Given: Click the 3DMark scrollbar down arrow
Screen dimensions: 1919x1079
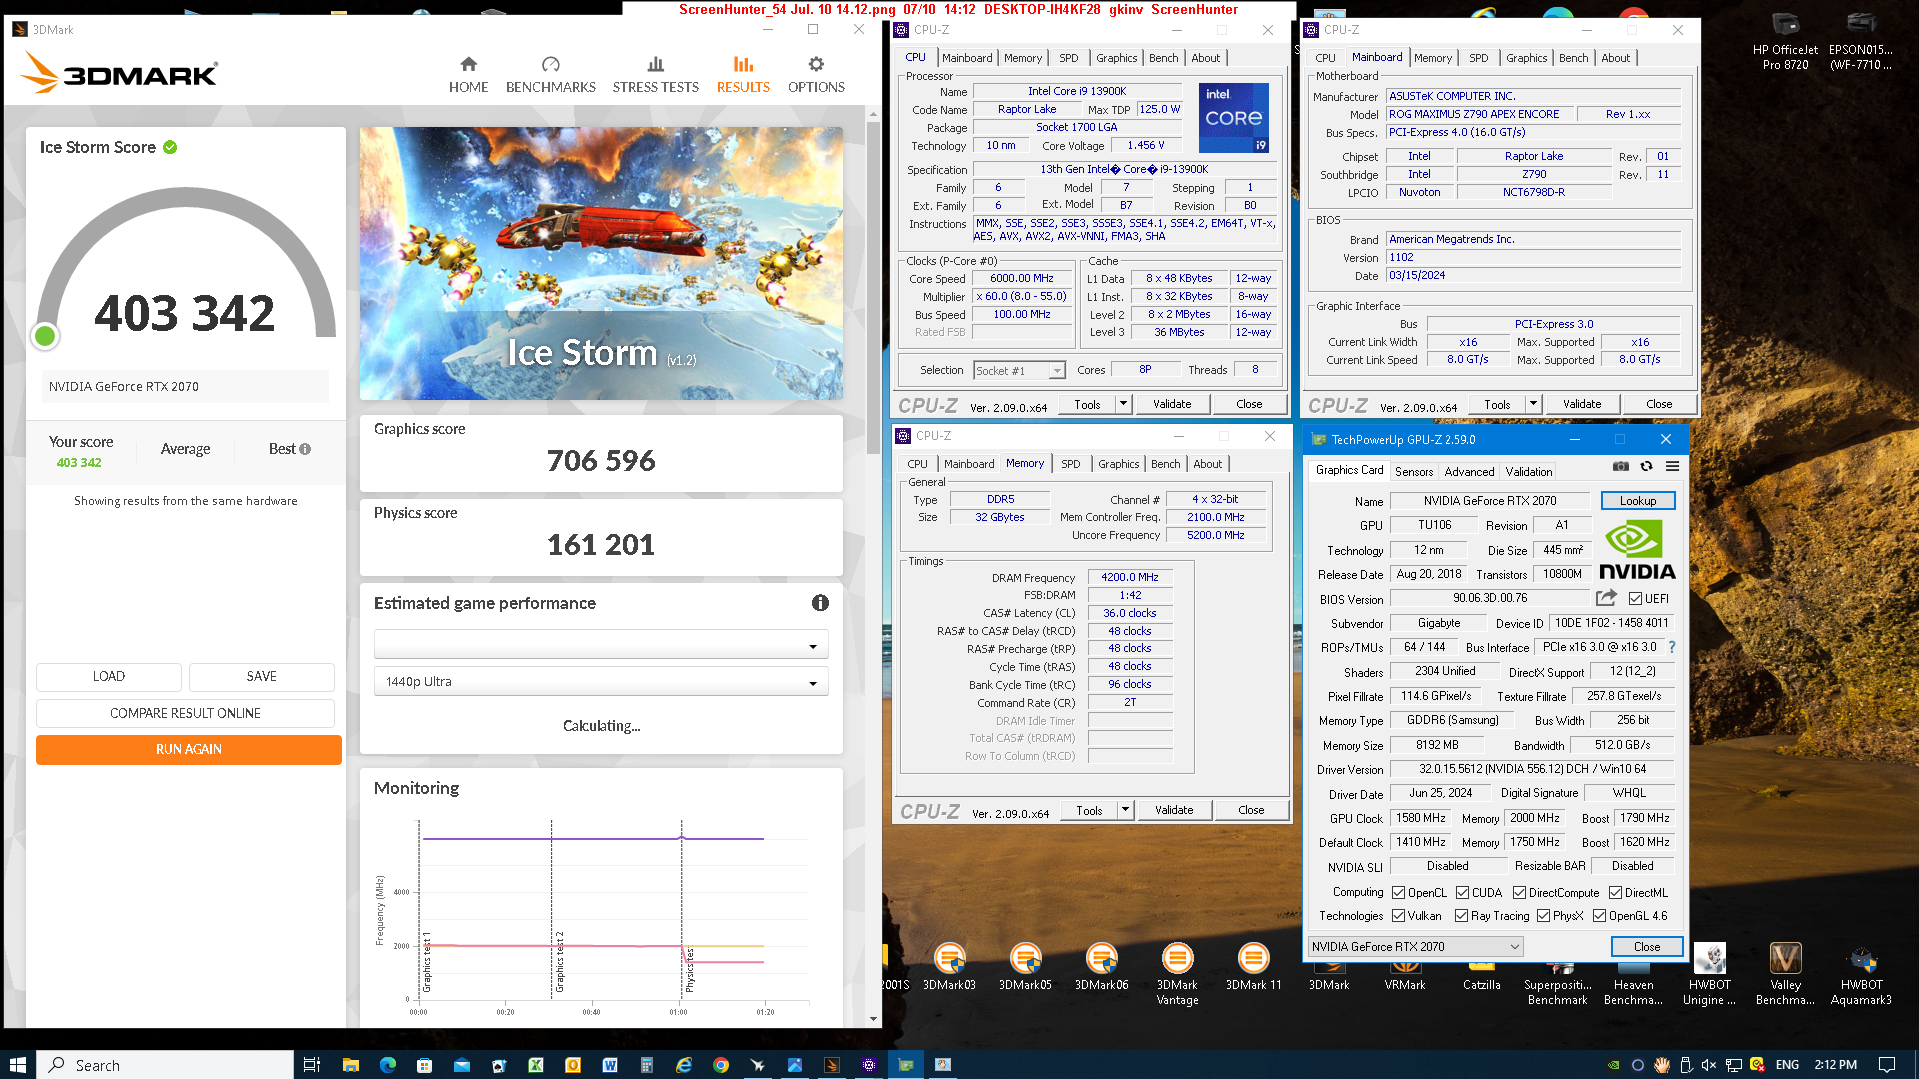Looking at the screenshot, I should pos(873,1019).
